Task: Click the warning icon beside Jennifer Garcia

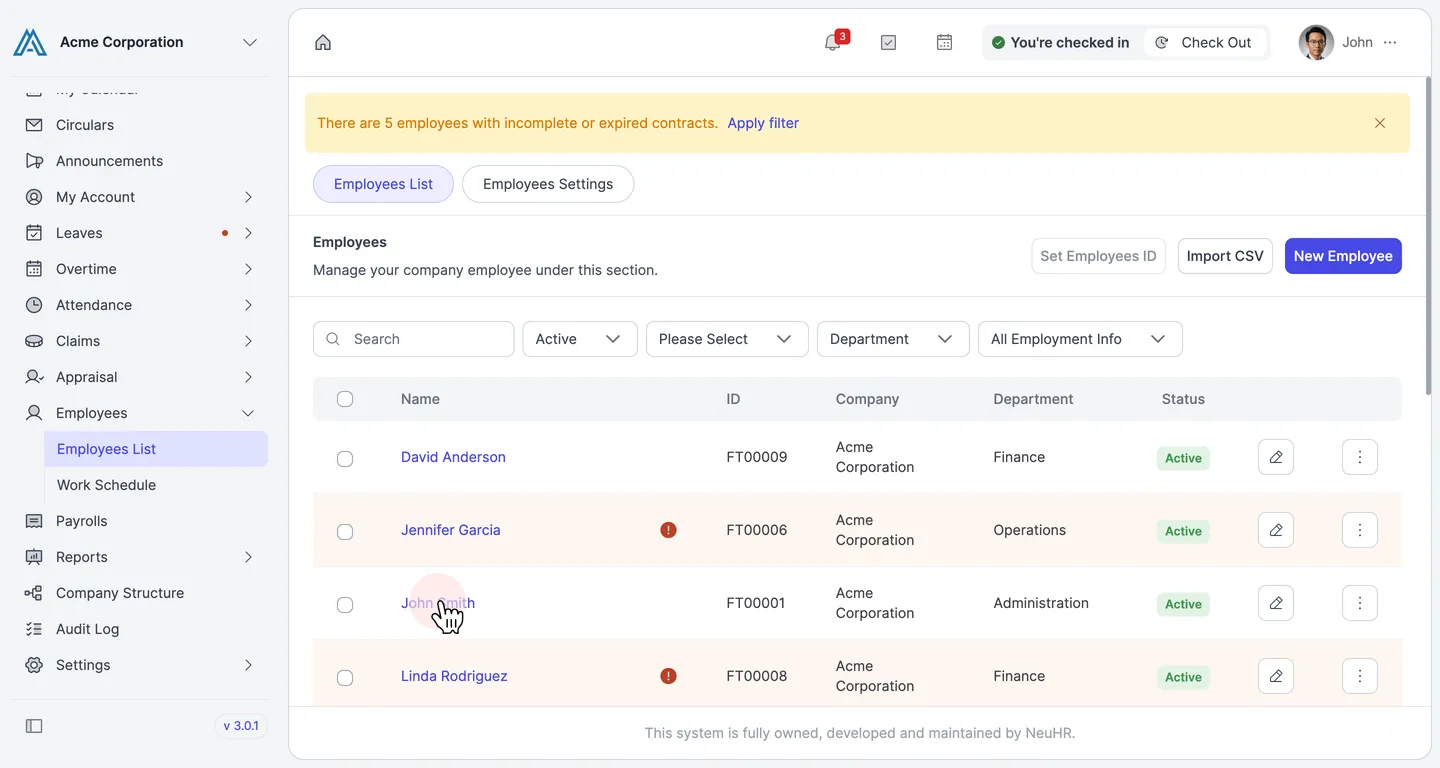Action: tap(669, 530)
